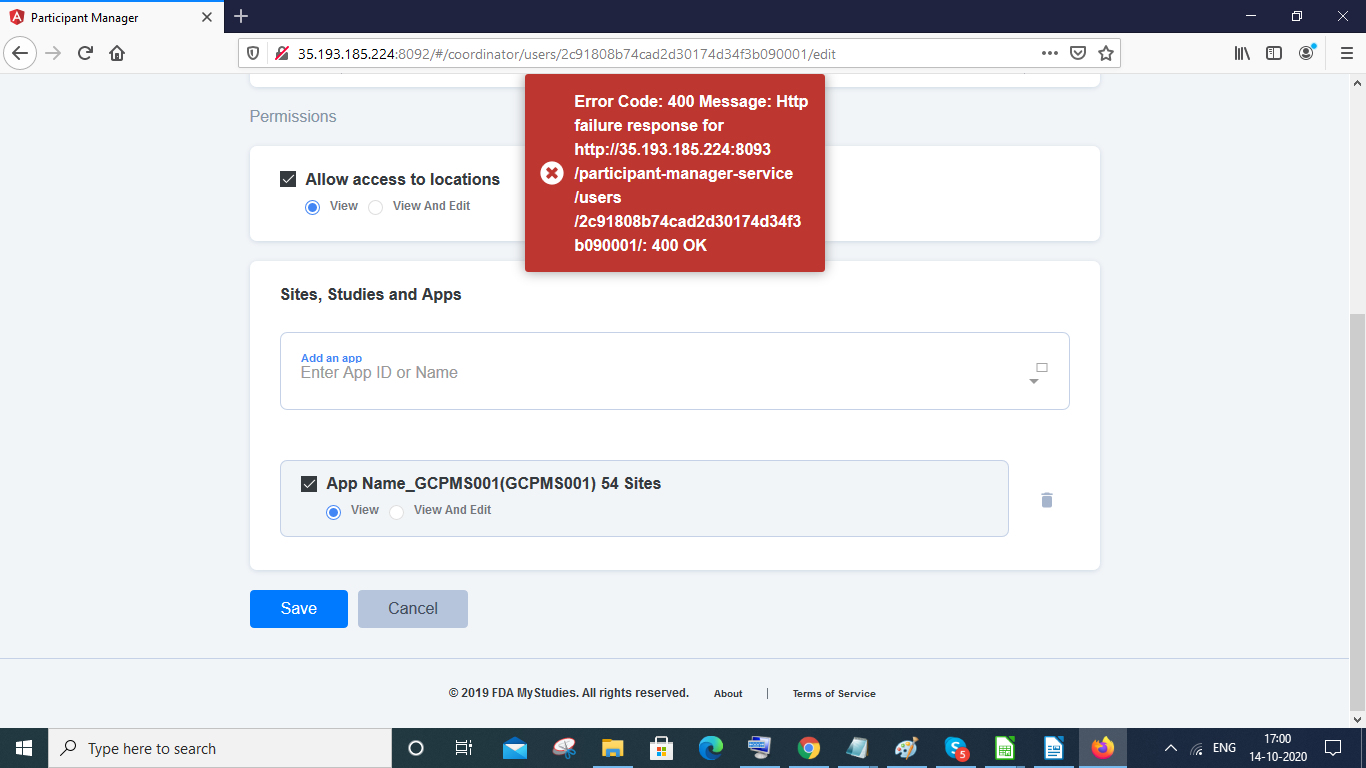This screenshot has height=768, width=1366.
Task: Select View And Edit under Permissions
Action: pos(375,206)
